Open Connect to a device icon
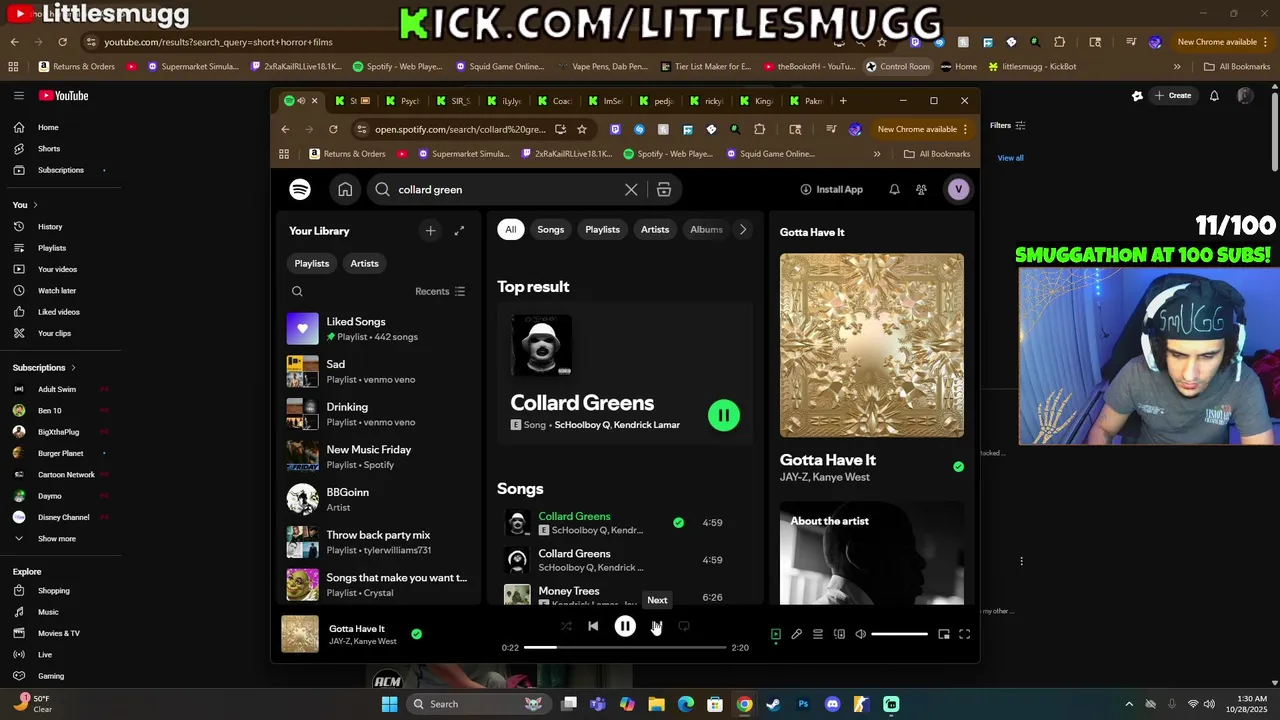Image resolution: width=1280 pixels, height=720 pixels. point(839,634)
